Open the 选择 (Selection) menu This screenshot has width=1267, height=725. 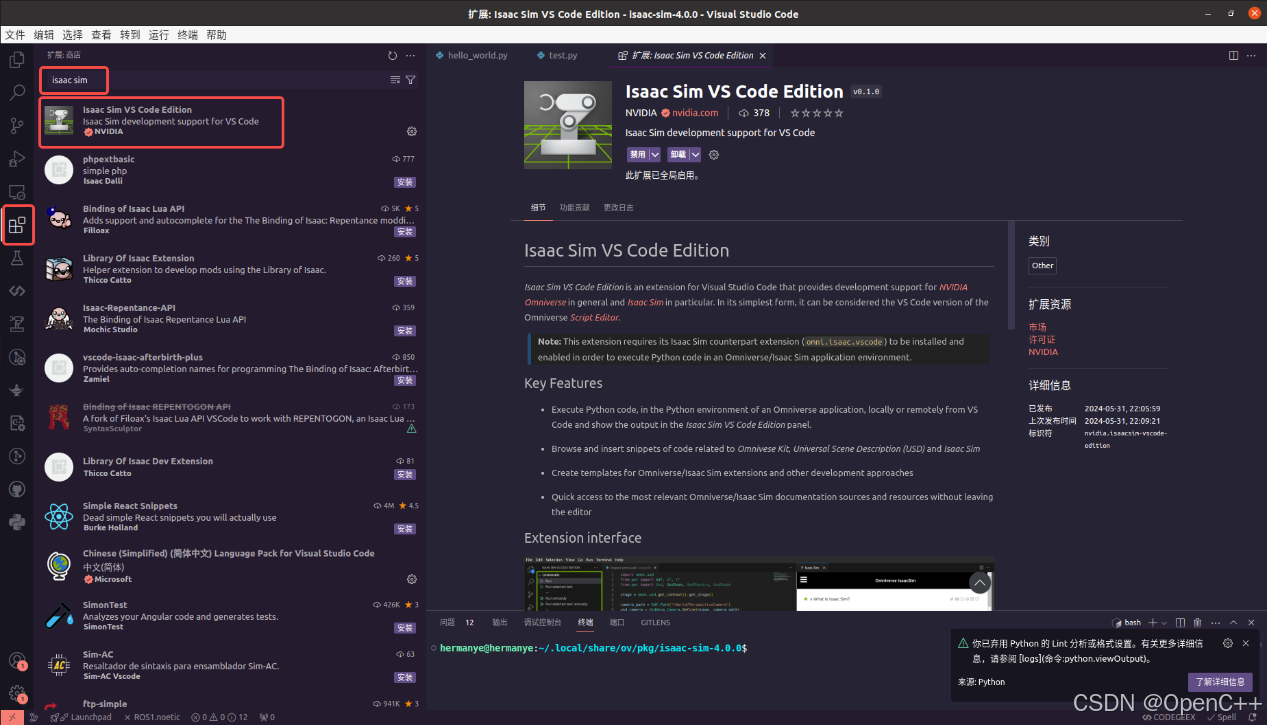72,34
